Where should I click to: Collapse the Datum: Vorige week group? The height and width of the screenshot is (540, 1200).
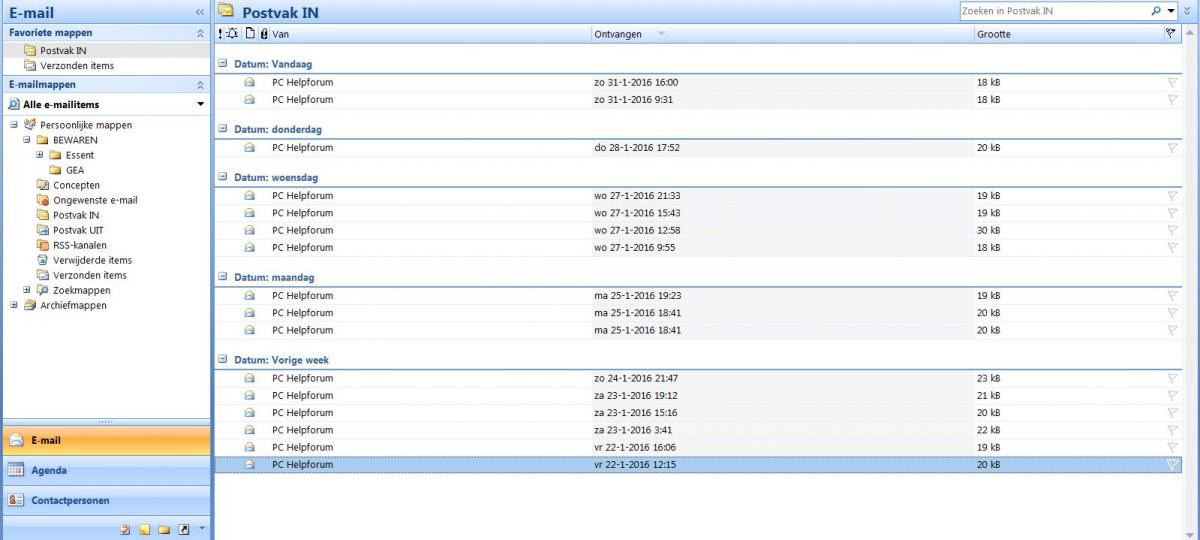coord(223,360)
